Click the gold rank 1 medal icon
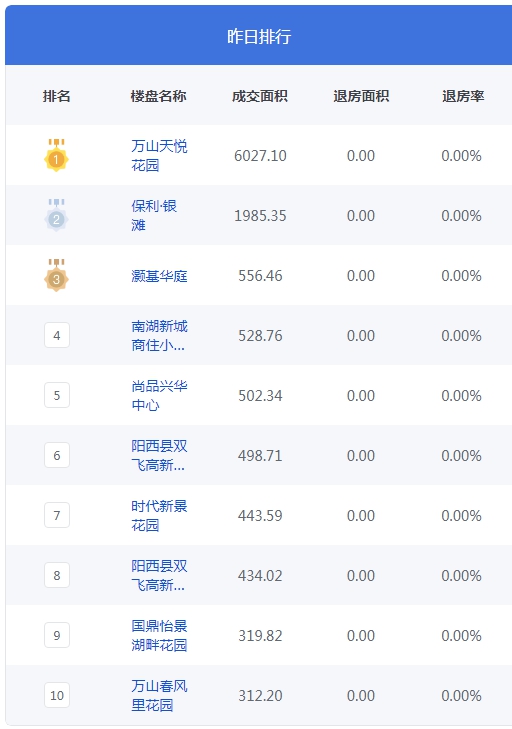Image resolution: width=512 pixels, height=729 pixels. coord(56,155)
